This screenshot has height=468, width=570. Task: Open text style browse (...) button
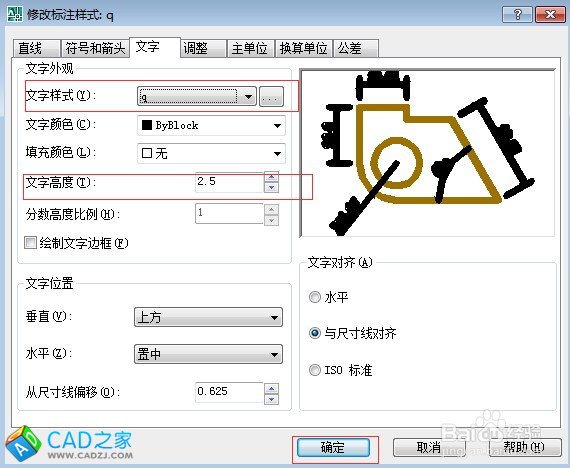tap(271, 97)
